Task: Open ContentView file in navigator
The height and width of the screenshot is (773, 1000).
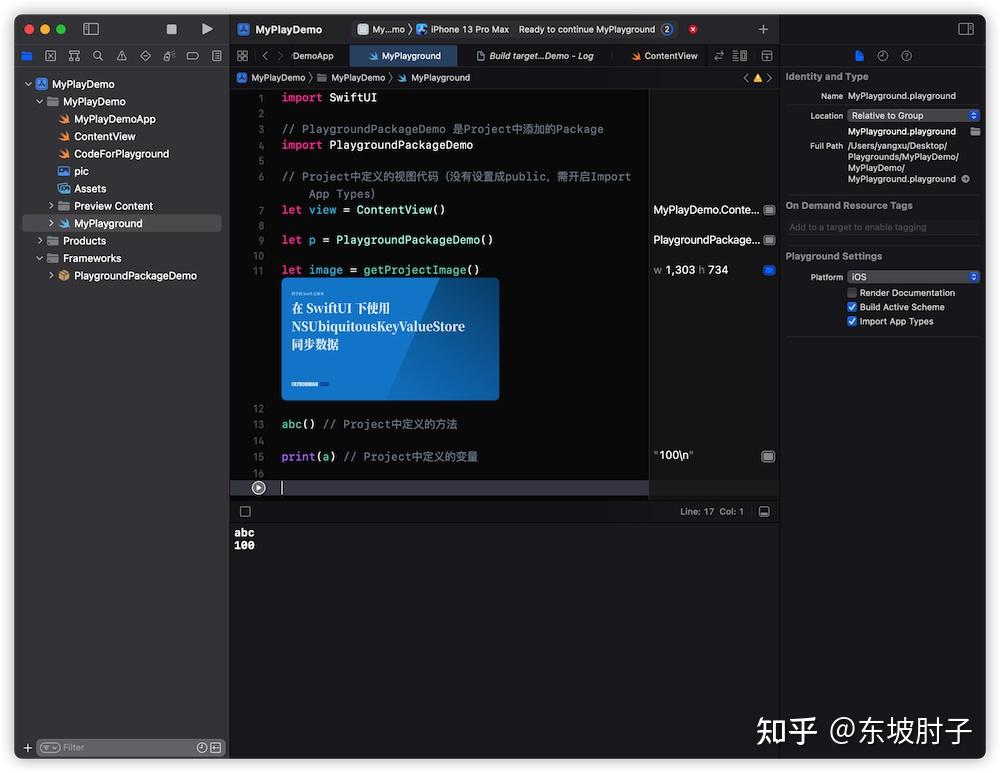Action: click(105, 136)
